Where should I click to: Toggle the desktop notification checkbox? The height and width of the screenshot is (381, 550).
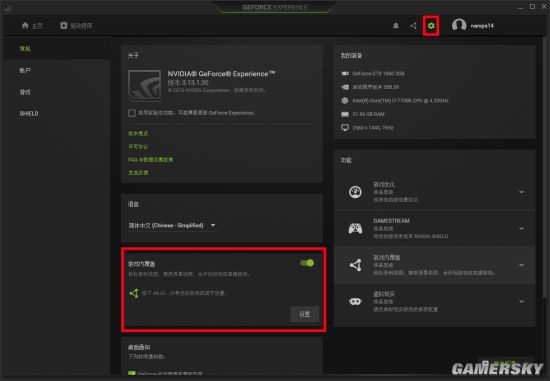click(x=132, y=373)
